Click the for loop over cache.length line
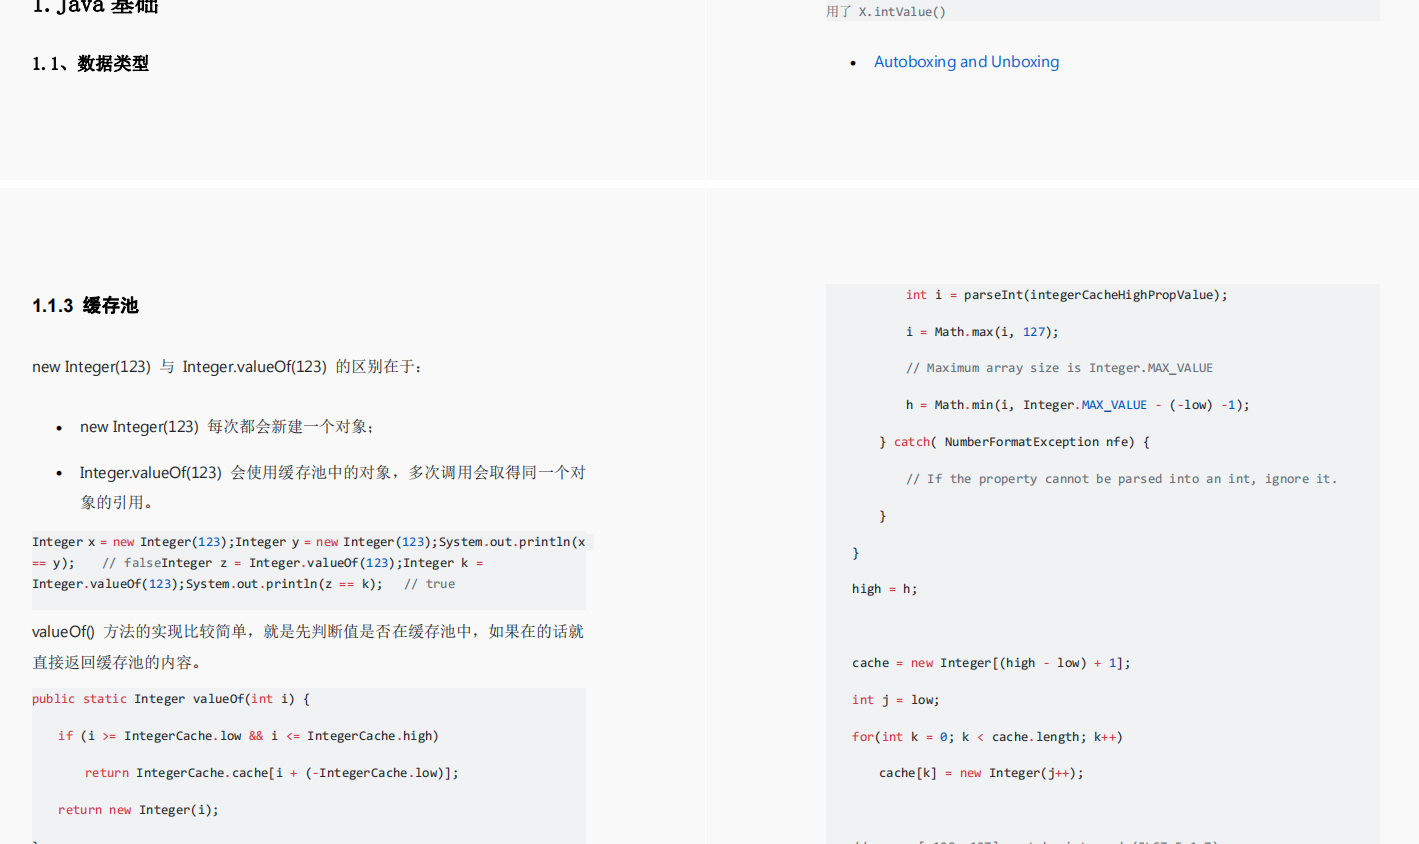The image size is (1419, 844). tap(987, 737)
